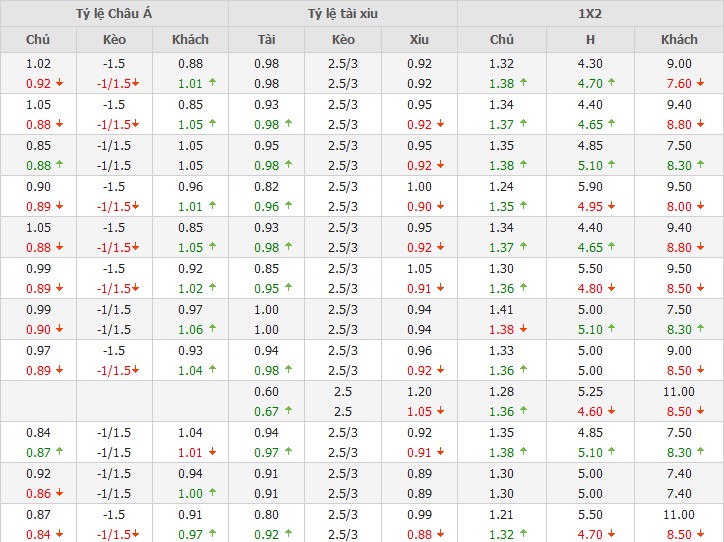The width and height of the screenshot is (724, 542).
Task: Click the H column header
Action: point(590,40)
